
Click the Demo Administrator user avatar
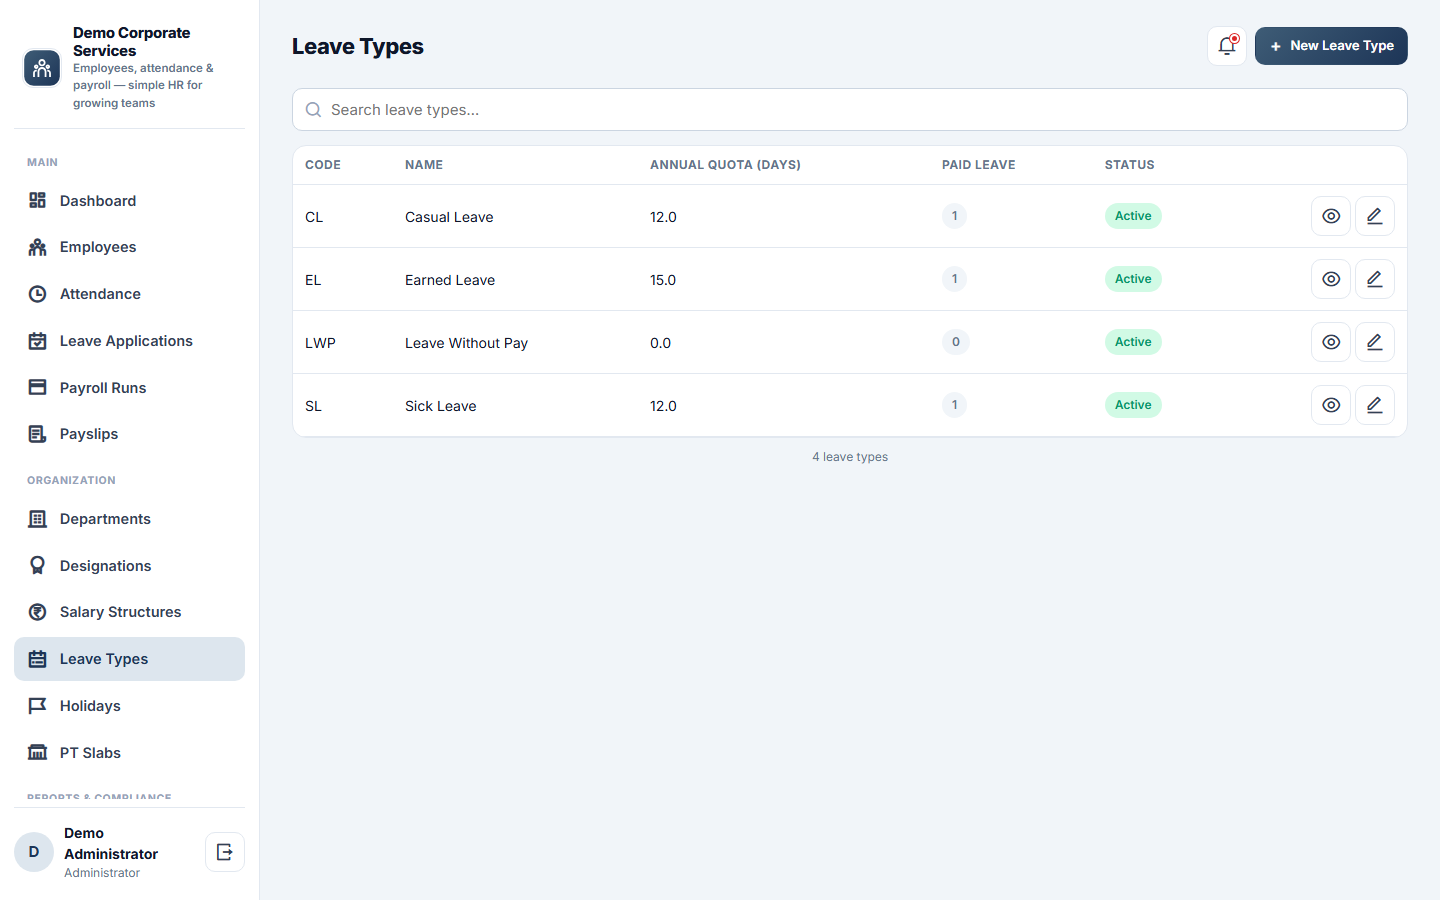pos(34,852)
